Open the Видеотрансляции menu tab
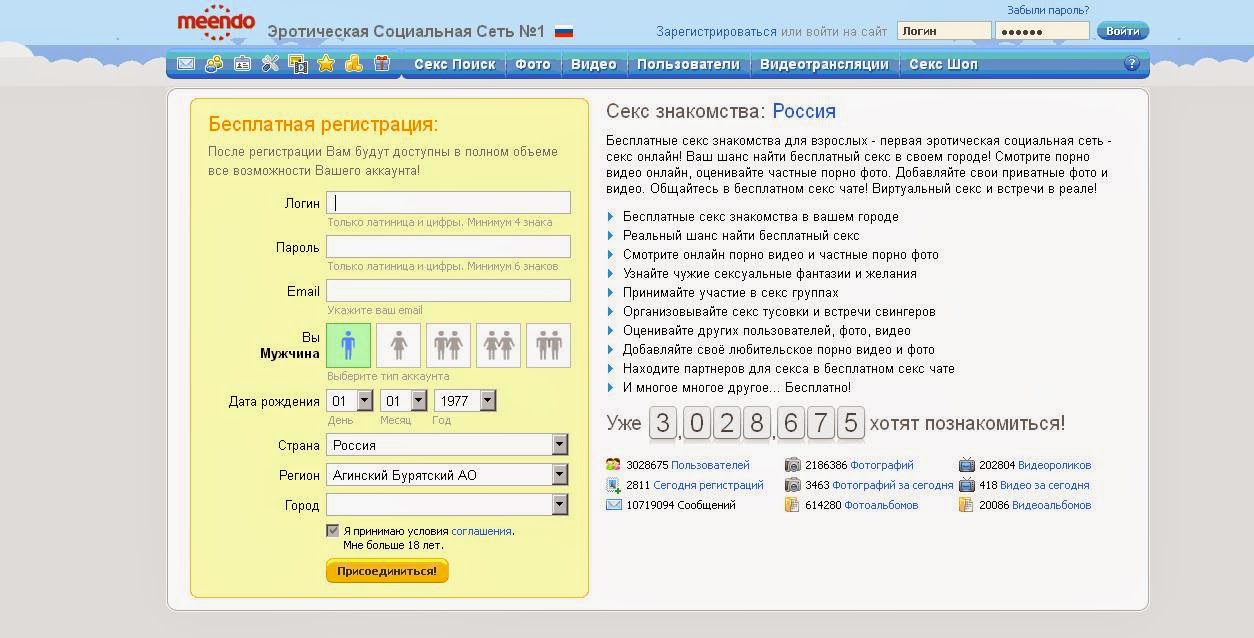The image size is (1254, 638). [824, 64]
